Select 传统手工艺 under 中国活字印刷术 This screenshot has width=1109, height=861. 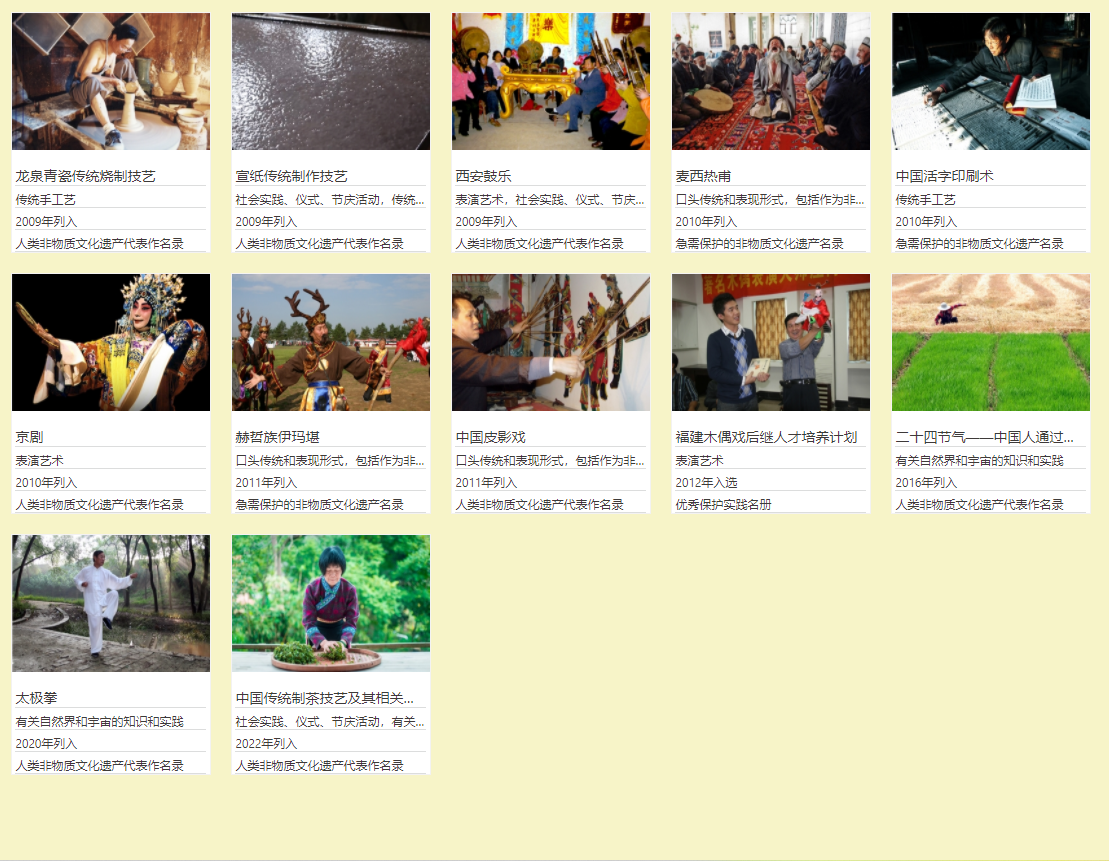925,200
